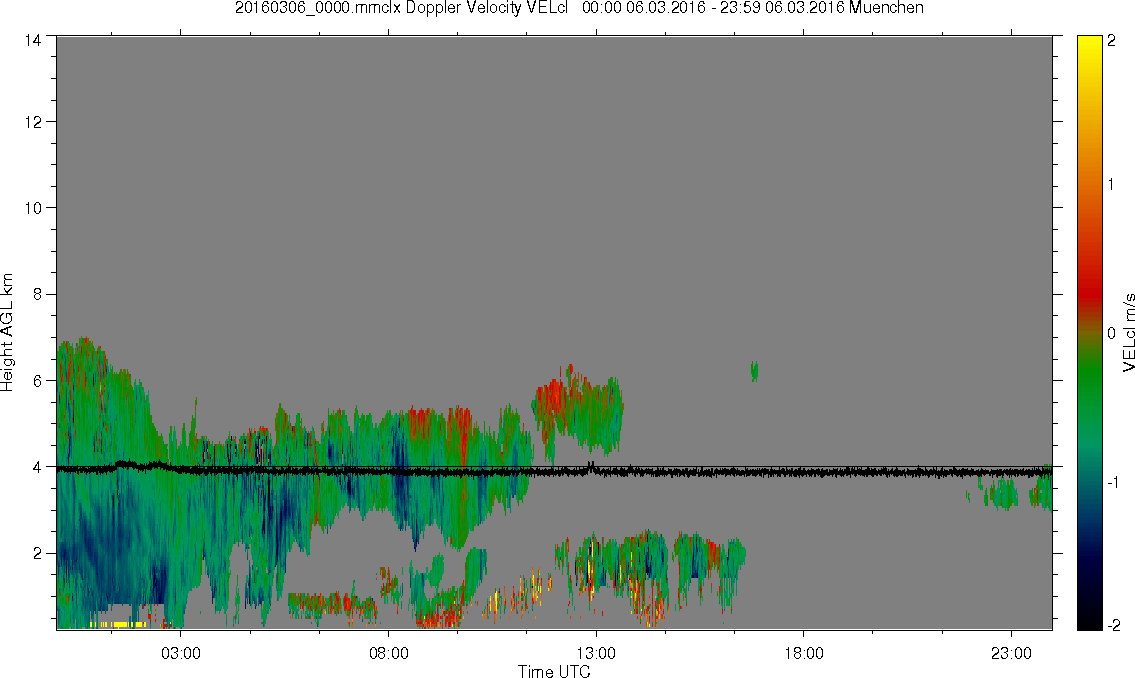Click the yellow strip at the plot's bottom-left
Image resolution: width=1135 pixels, height=678 pixels.
coord(118,624)
